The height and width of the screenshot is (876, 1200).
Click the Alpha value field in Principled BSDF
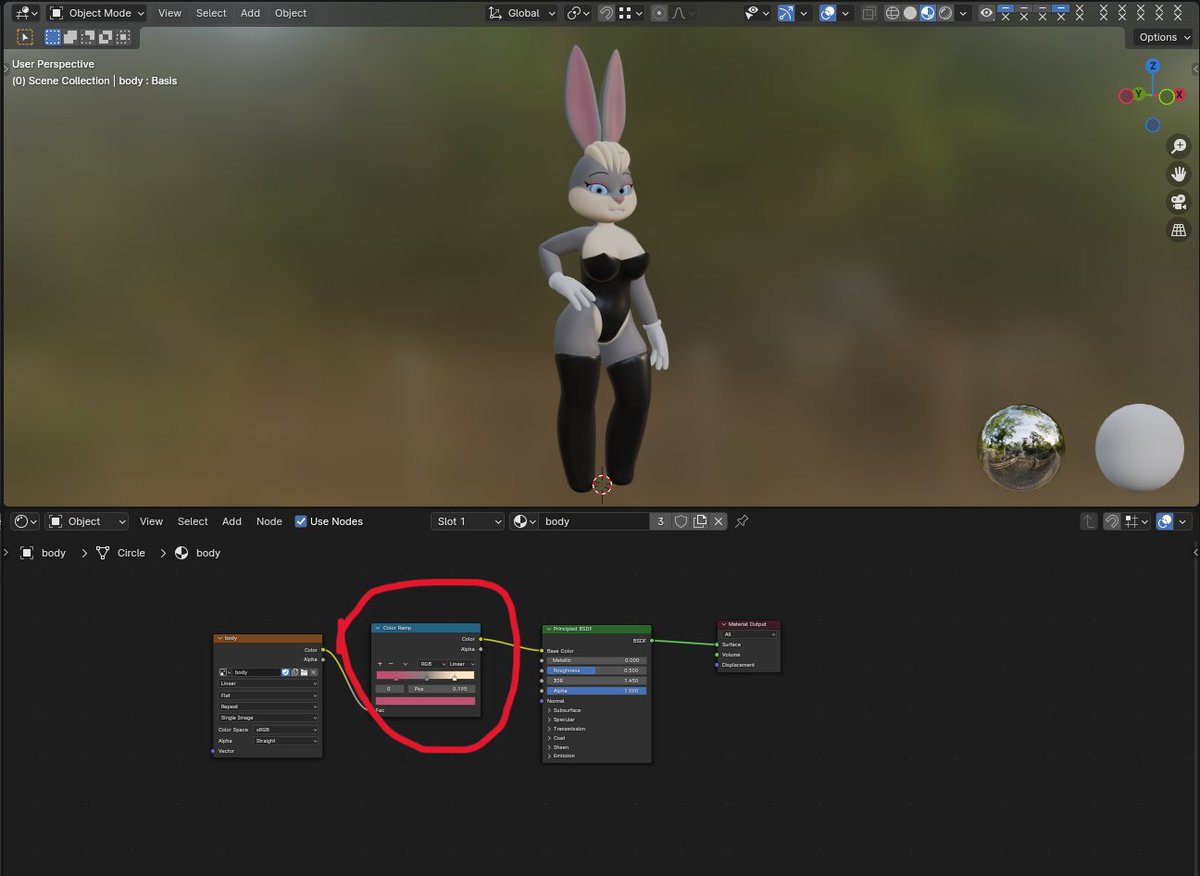coord(597,691)
